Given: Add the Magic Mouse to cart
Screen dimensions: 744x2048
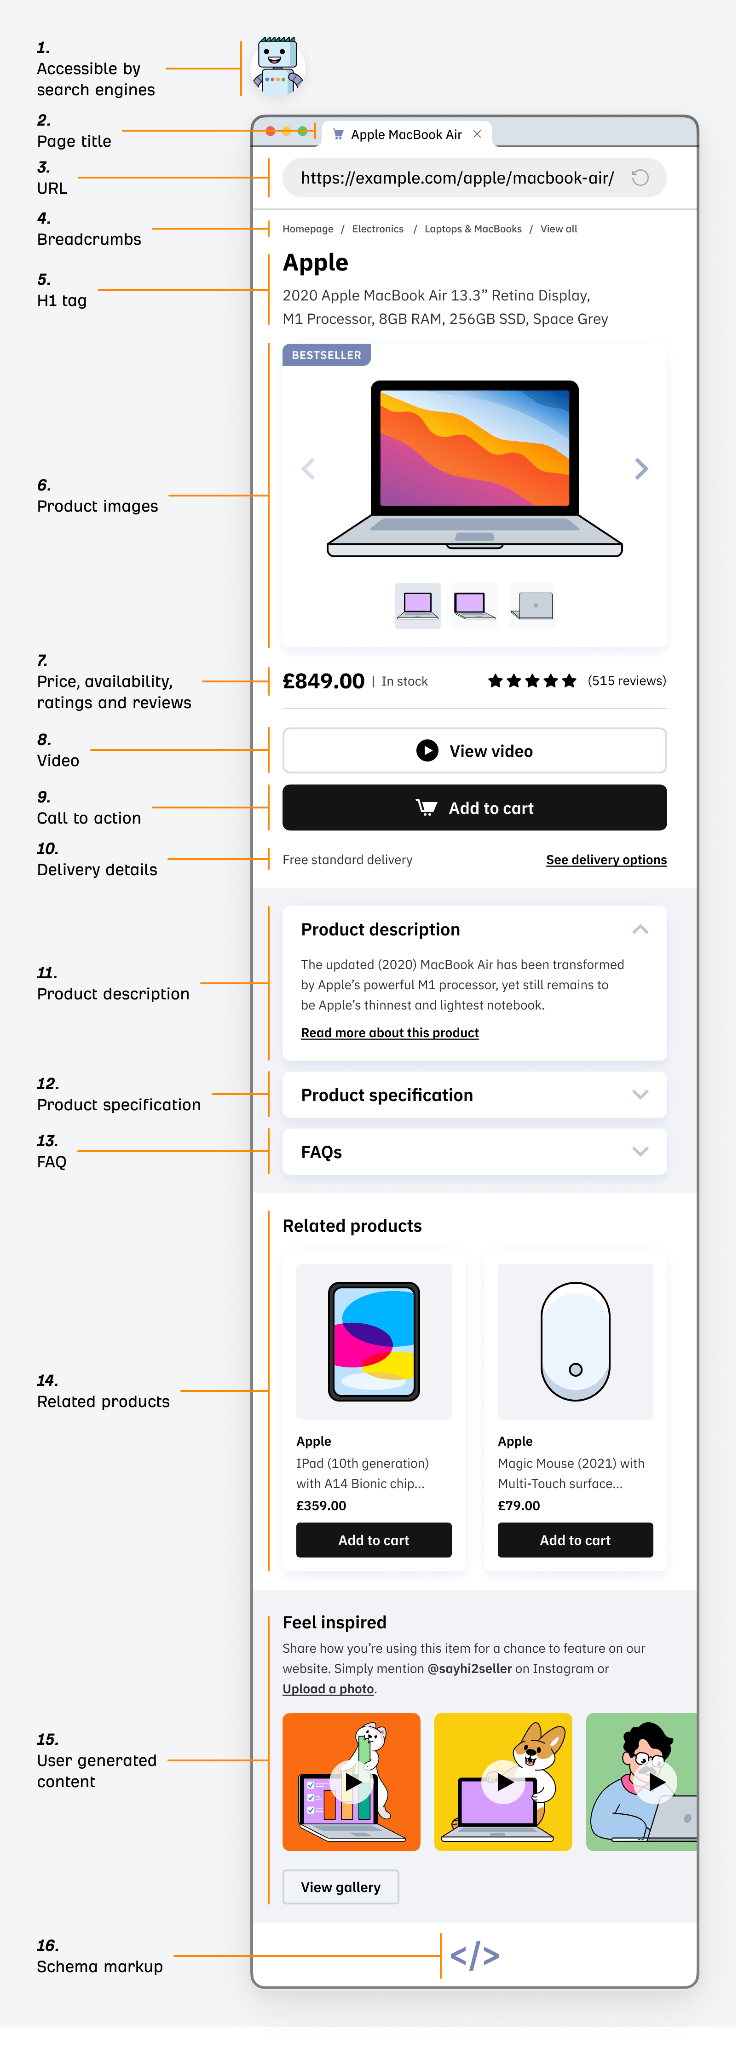Looking at the screenshot, I should point(575,1540).
